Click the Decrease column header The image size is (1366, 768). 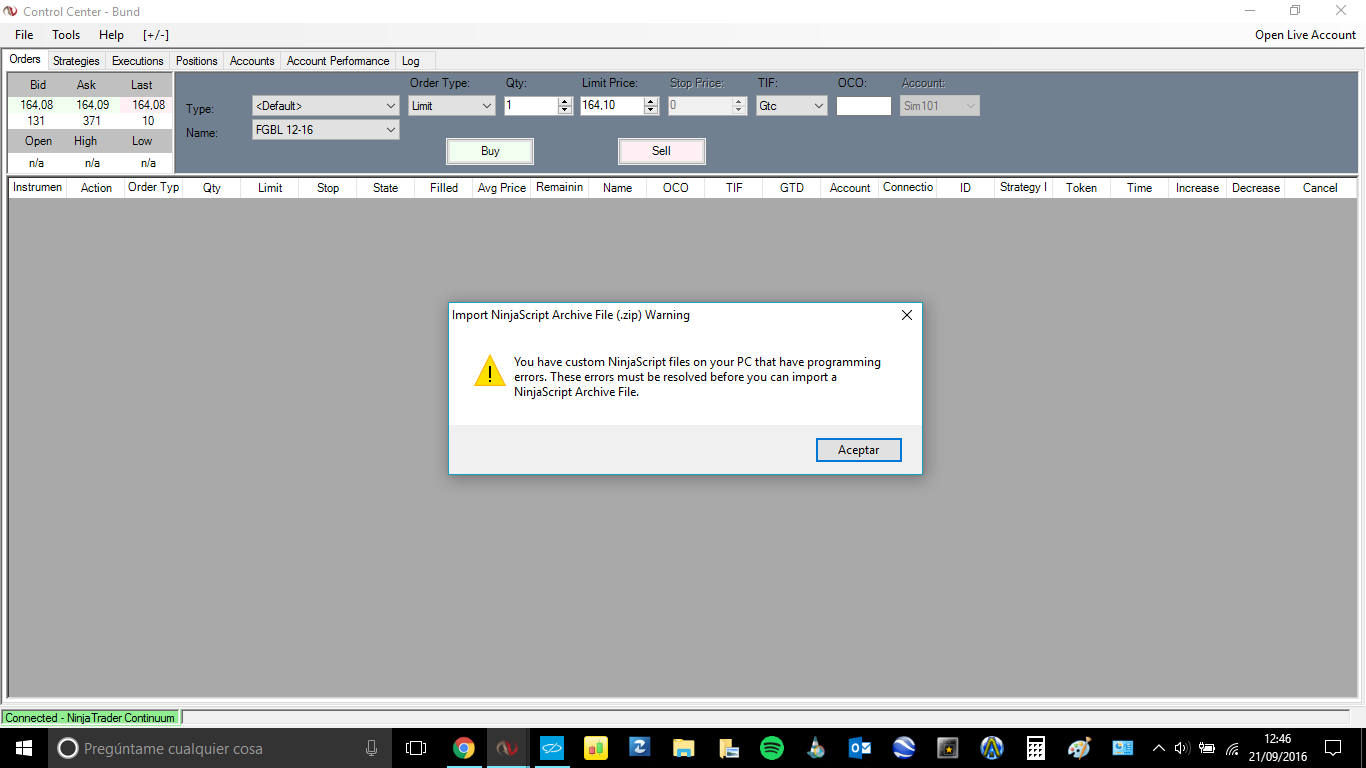1256,188
